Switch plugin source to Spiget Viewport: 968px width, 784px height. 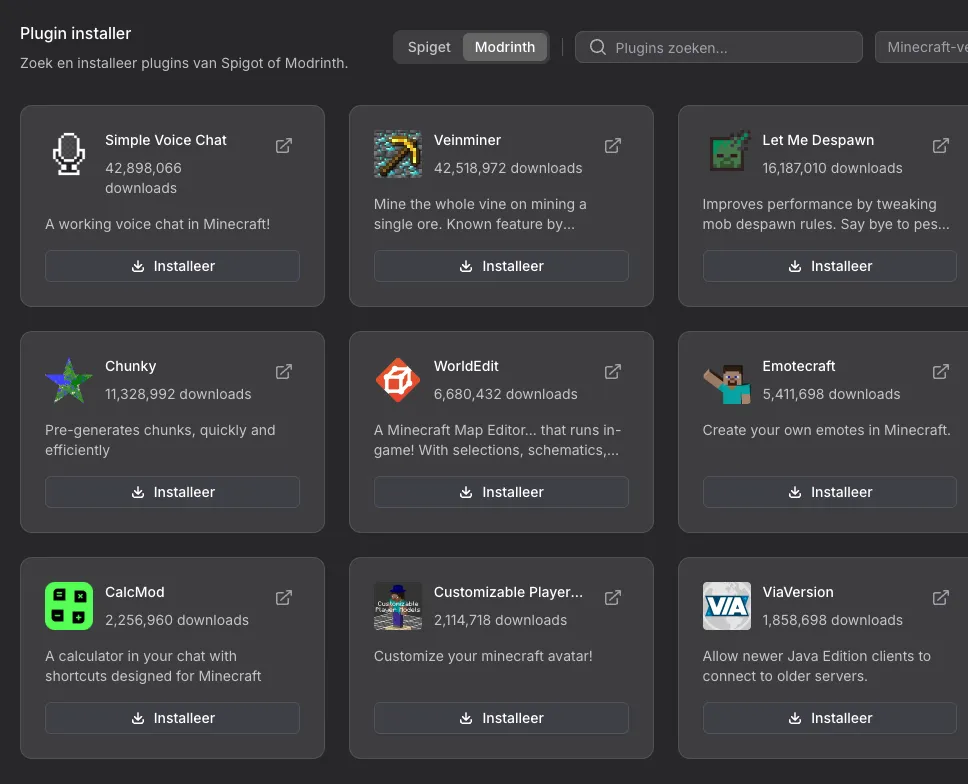tap(429, 47)
